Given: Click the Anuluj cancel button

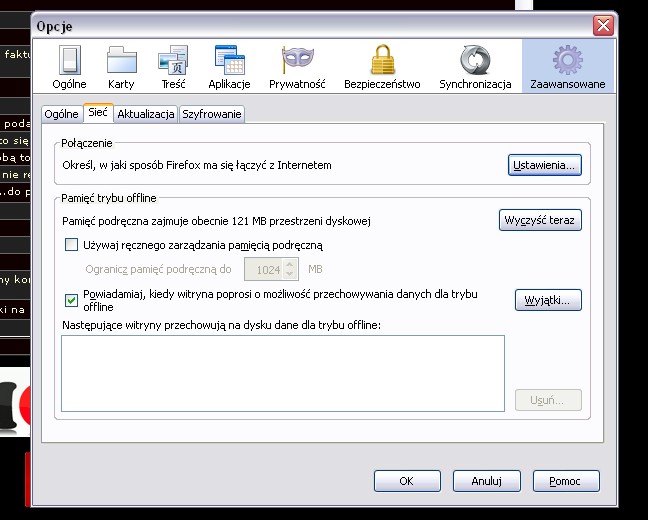Looking at the screenshot, I should pos(486,481).
